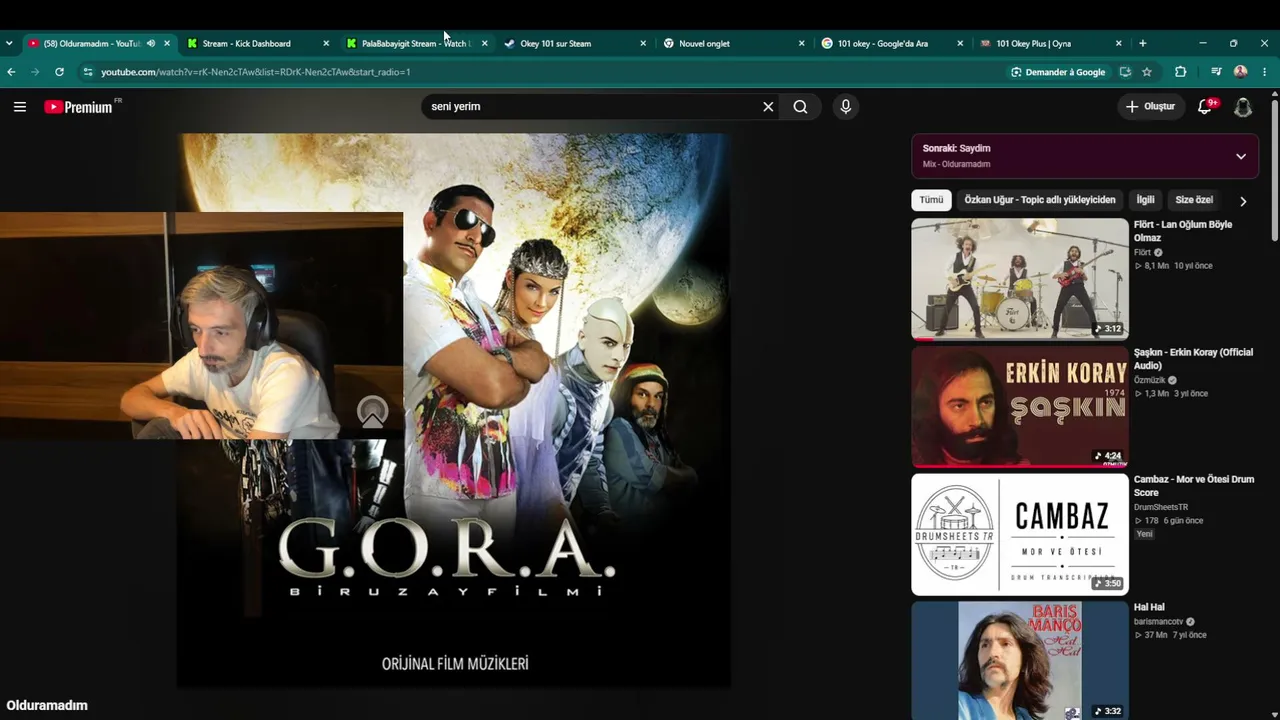This screenshot has height=720, width=1280.
Task: Open the YouTube account avatar menu
Action: click(1243, 107)
